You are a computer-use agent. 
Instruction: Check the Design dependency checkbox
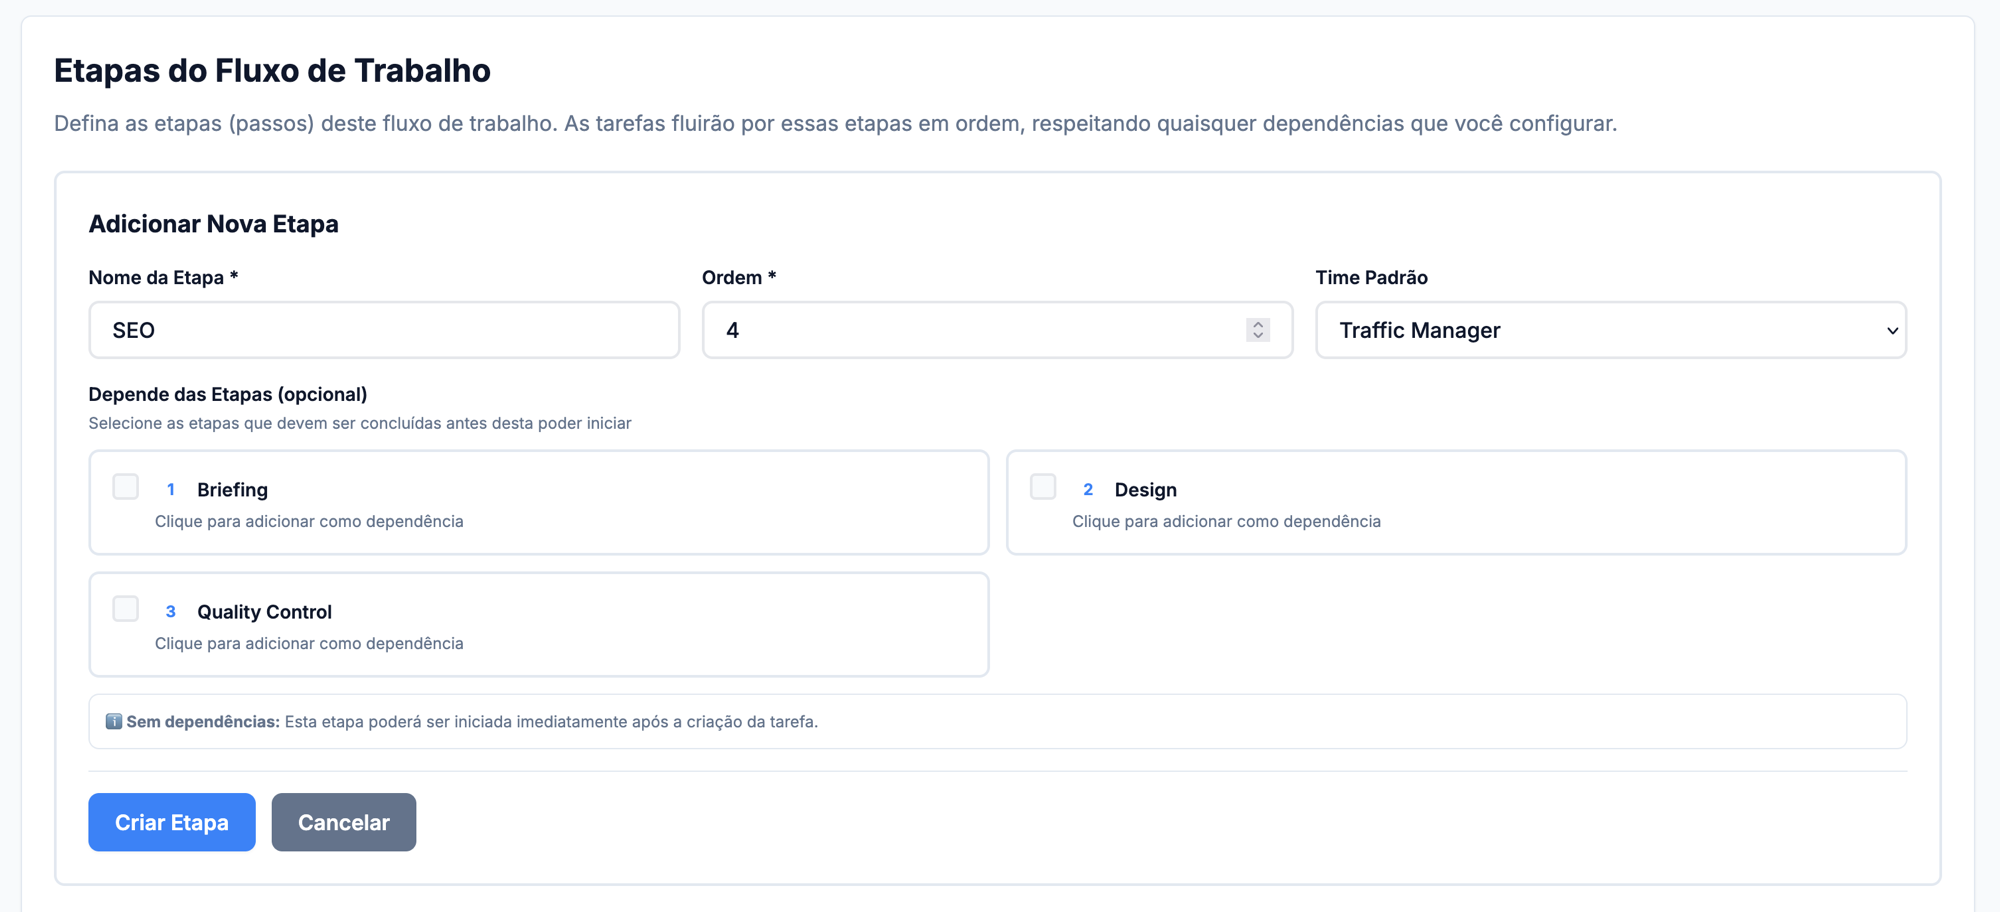1043,487
